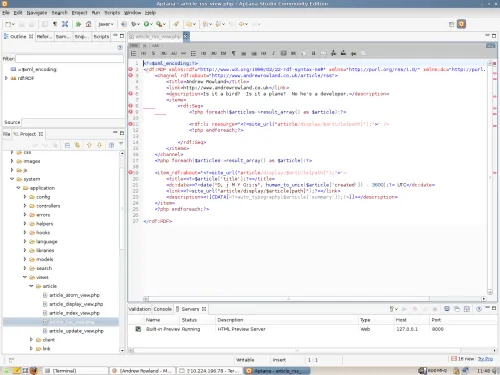The image size is (500, 375).
Task: Click the blue maximize editor icon in toolbar
Action: click(x=65, y=24)
